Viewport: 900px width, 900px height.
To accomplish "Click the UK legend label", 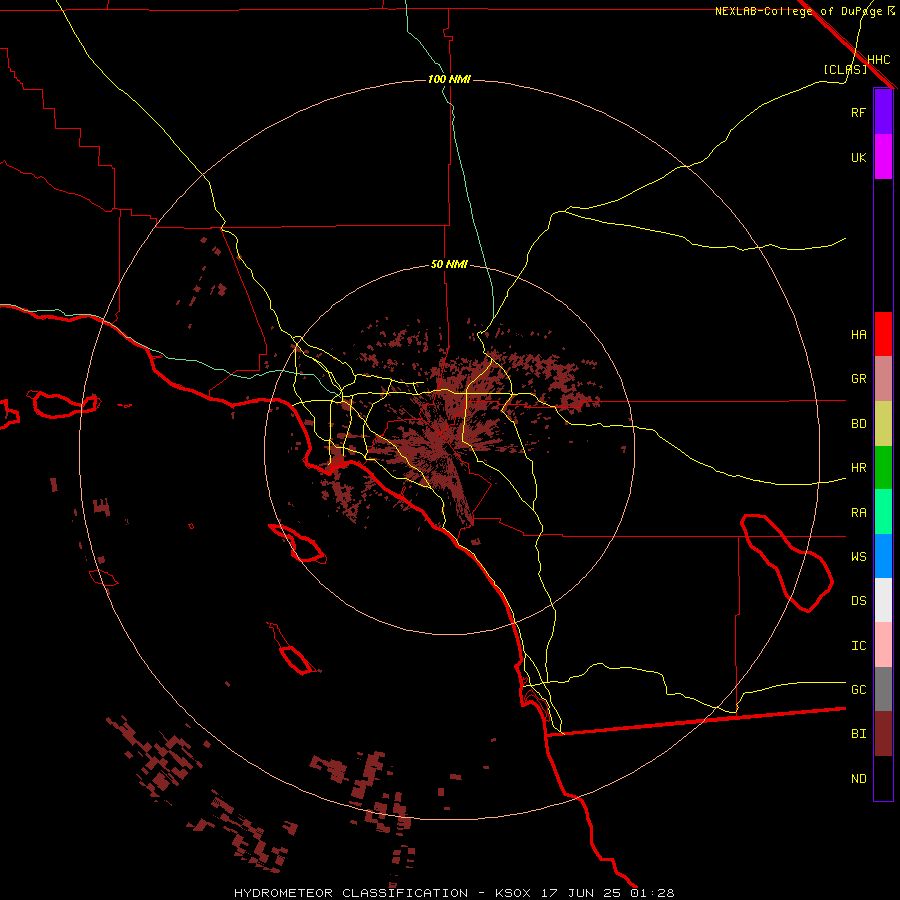I will 858,157.
